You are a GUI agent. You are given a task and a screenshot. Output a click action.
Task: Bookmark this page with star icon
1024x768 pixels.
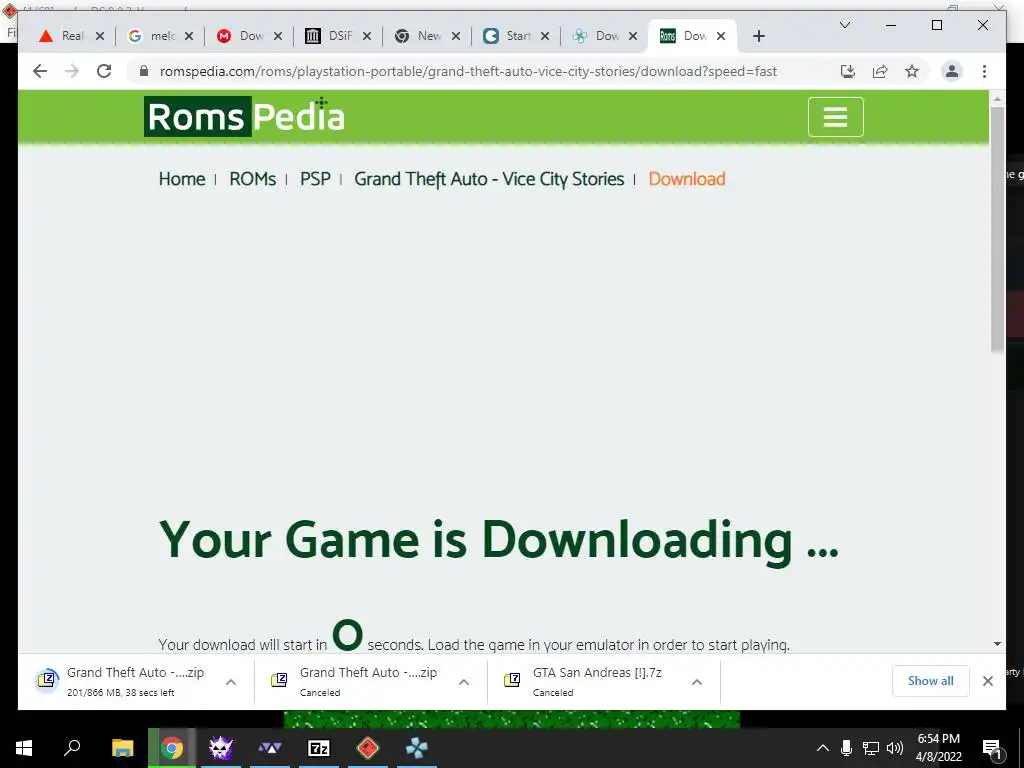tap(912, 71)
